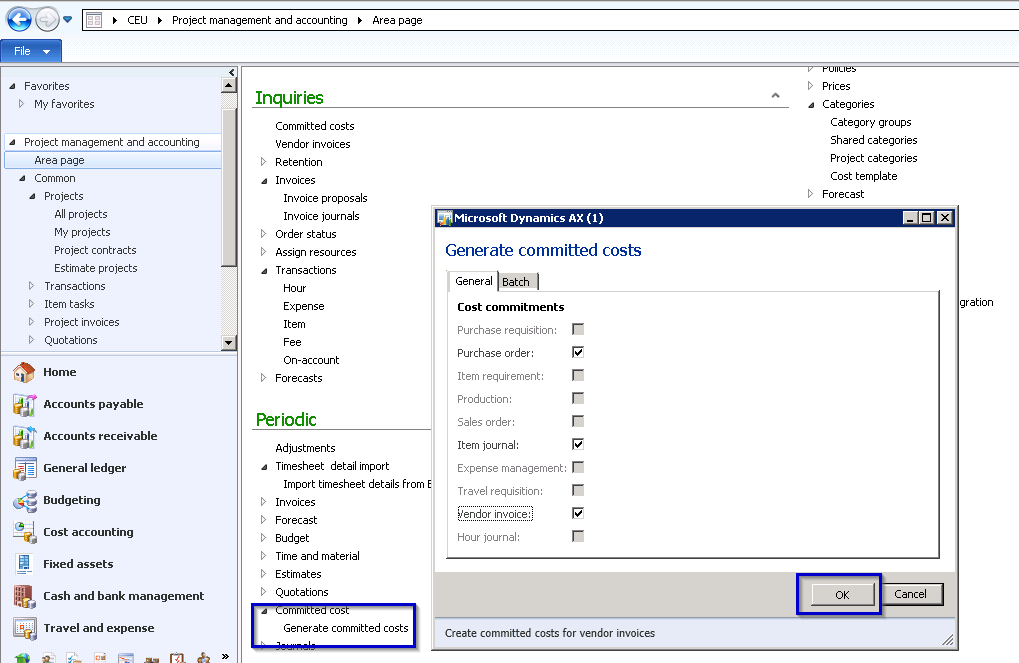Select Cash and bank management icon
This screenshot has width=1019, height=663.
coord(24,596)
